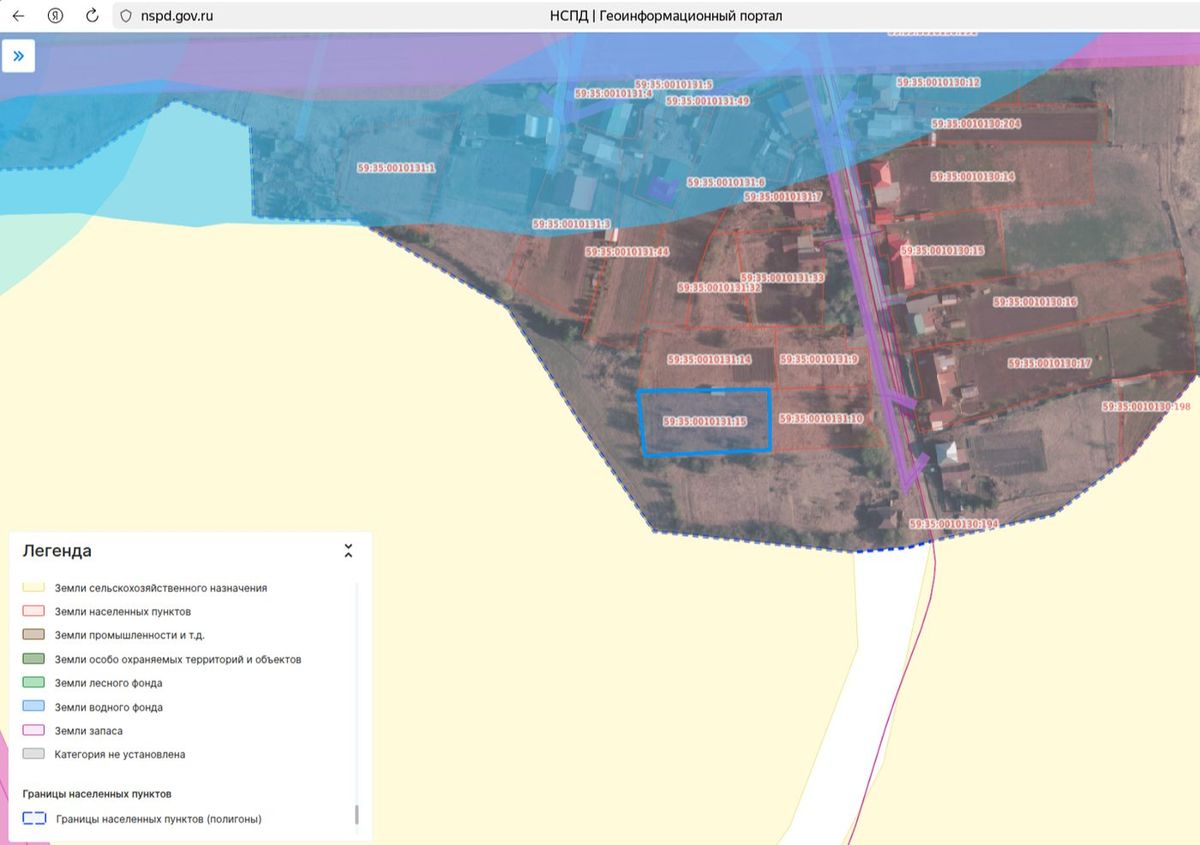This screenshot has height=845, width=1200.
Task: Click parcel label 59:35:0010131:14
Action: click(x=709, y=360)
